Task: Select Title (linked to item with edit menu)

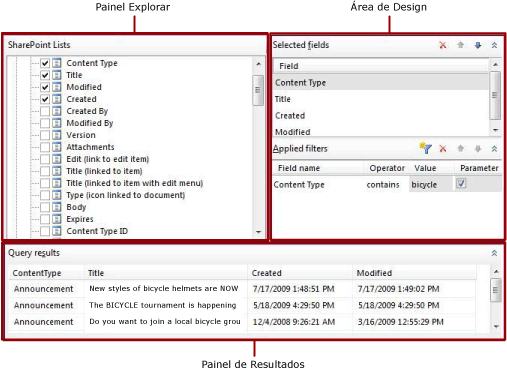Action: [x=135, y=183]
